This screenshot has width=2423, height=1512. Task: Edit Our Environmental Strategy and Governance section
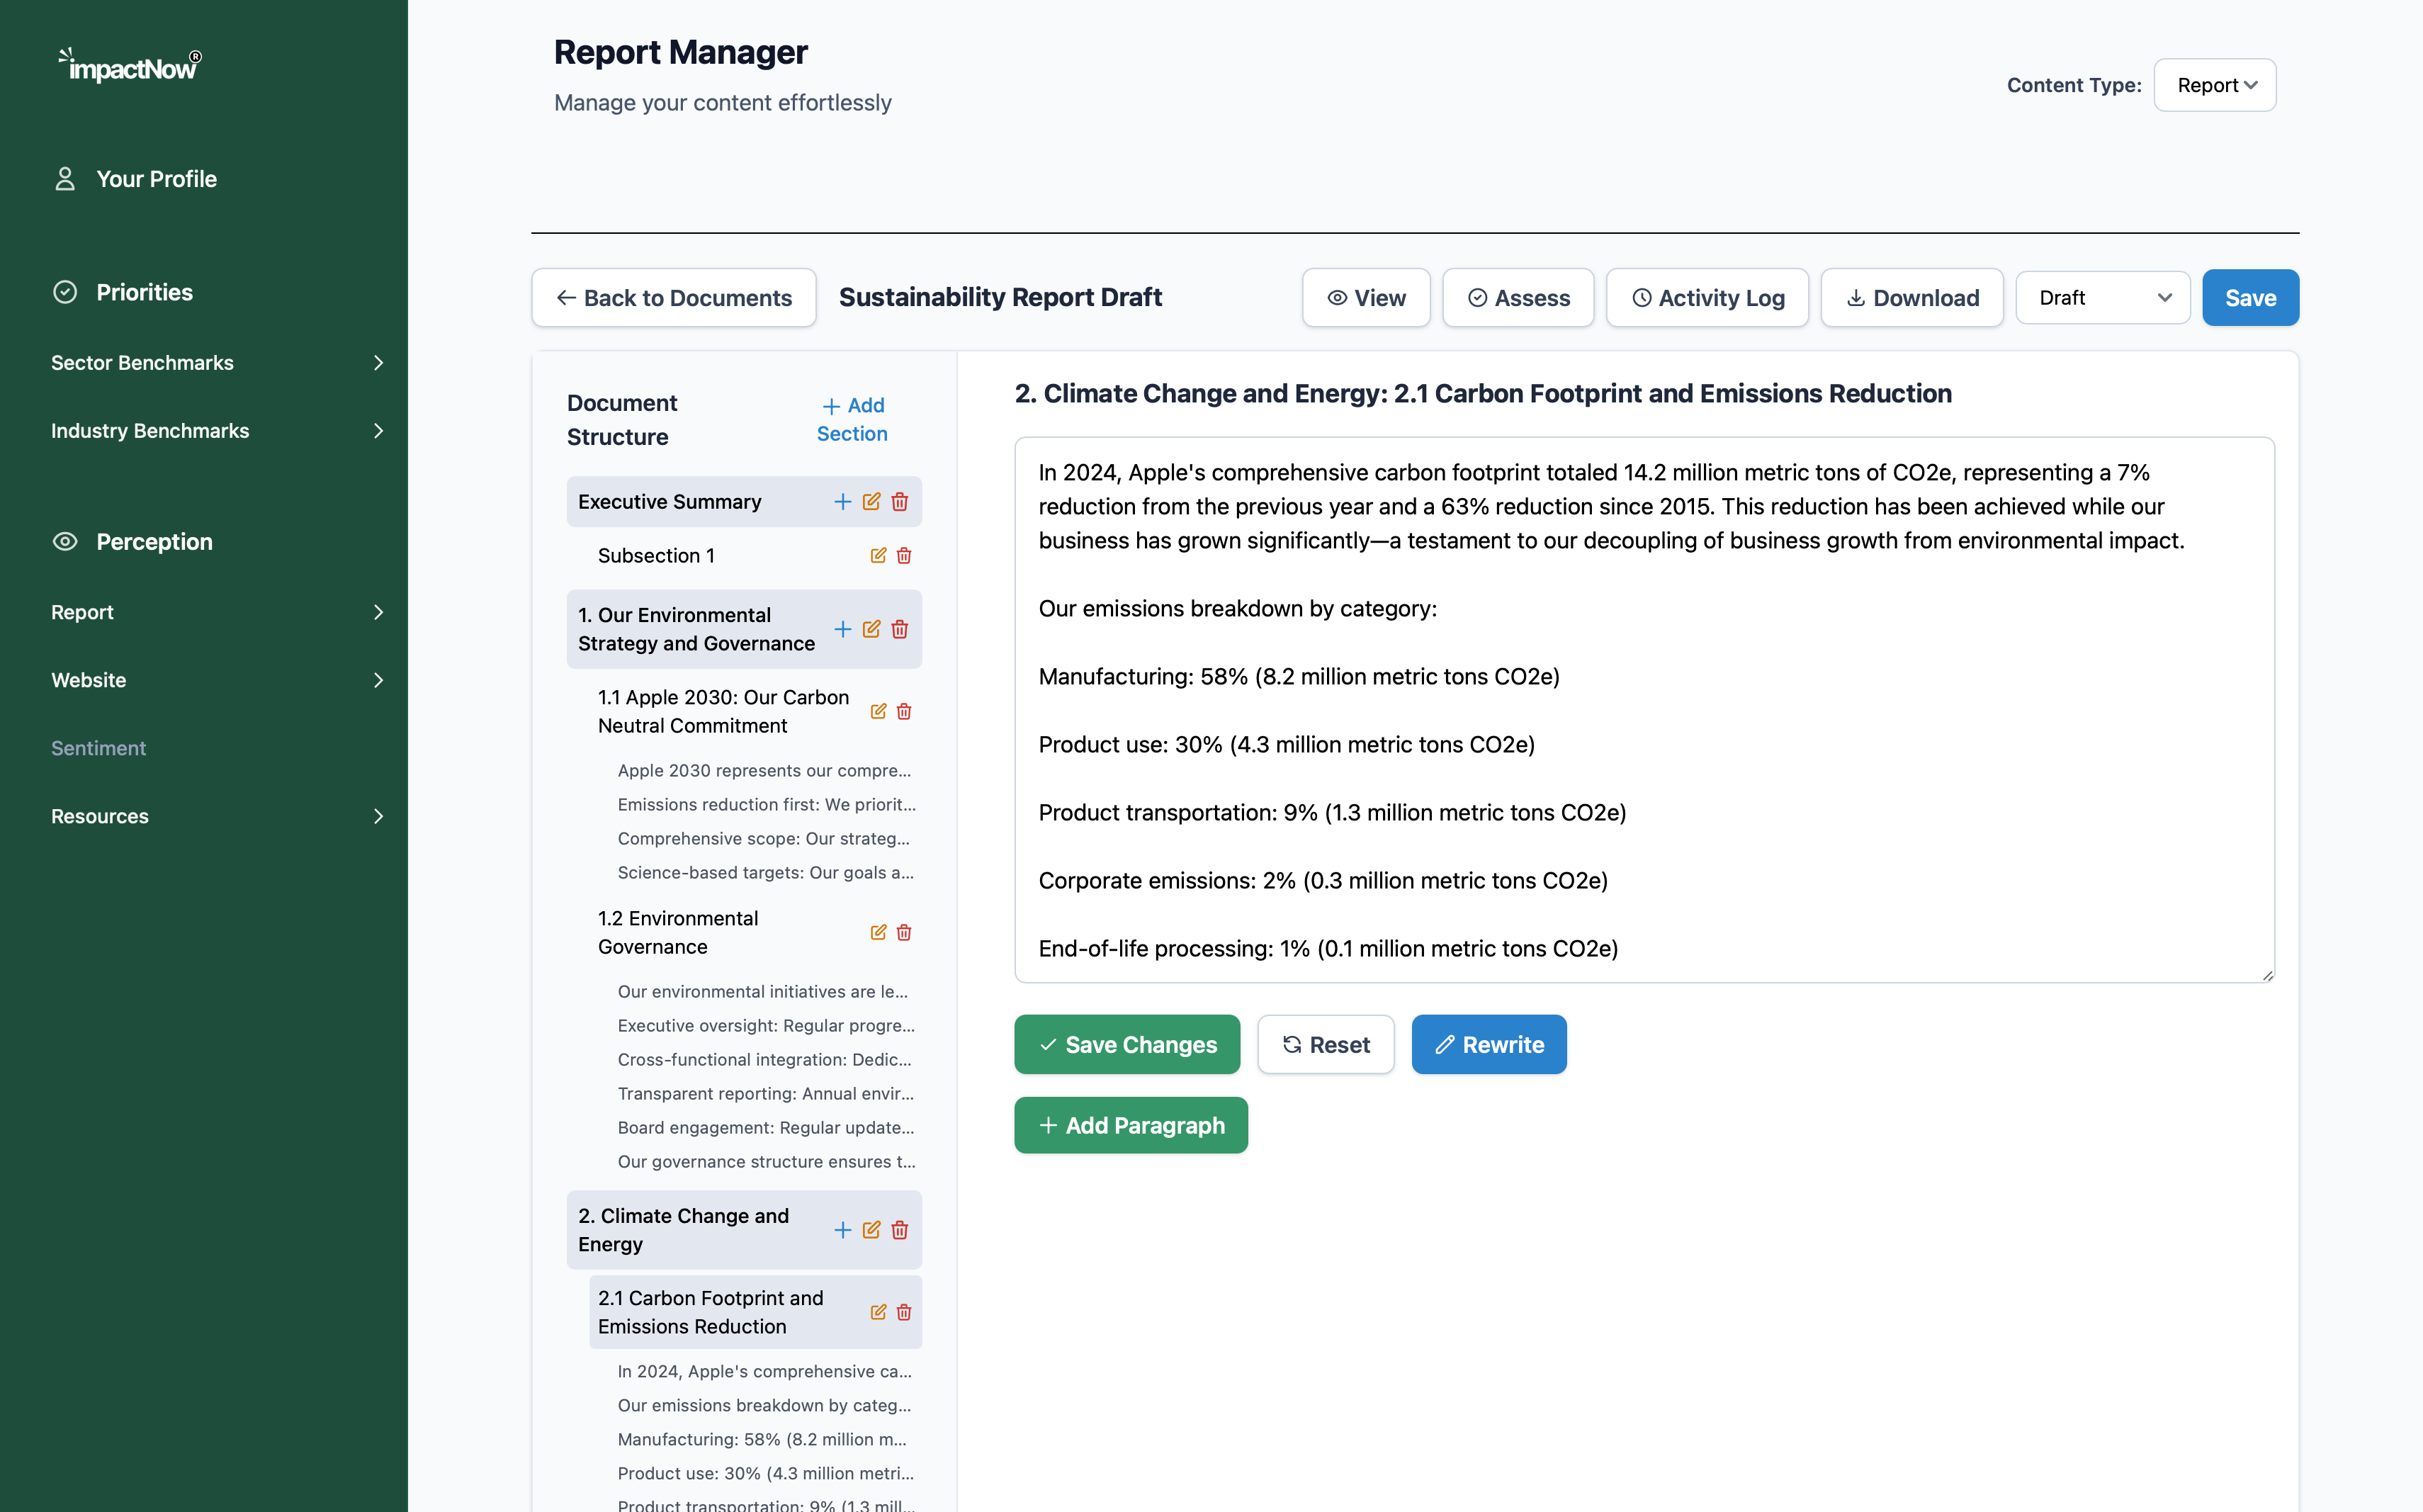pyautogui.click(x=872, y=629)
